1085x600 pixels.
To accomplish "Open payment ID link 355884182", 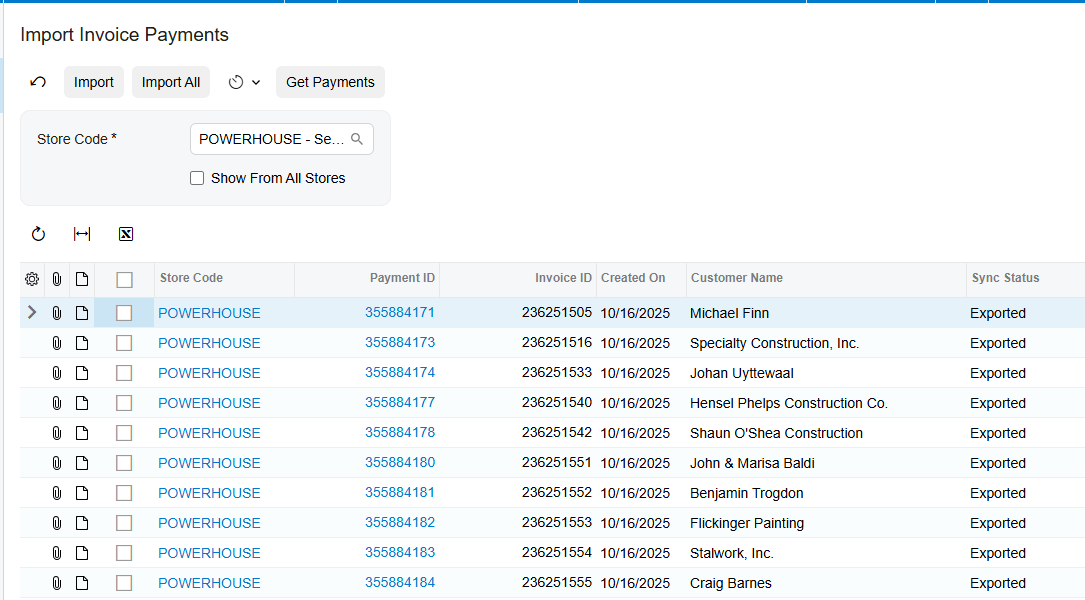I will point(400,522).
